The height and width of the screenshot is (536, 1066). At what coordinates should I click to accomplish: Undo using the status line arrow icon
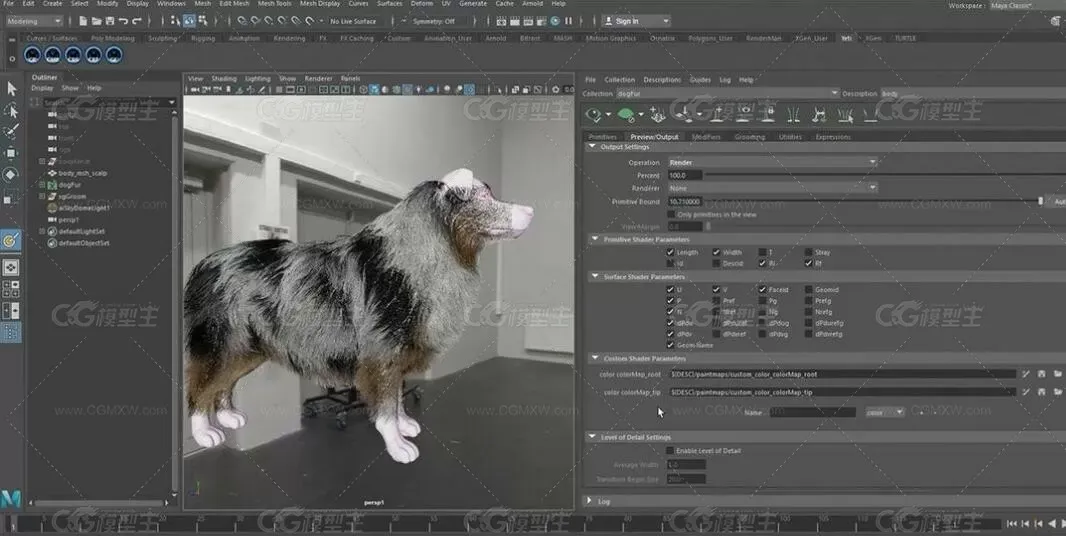click(123, 21)
